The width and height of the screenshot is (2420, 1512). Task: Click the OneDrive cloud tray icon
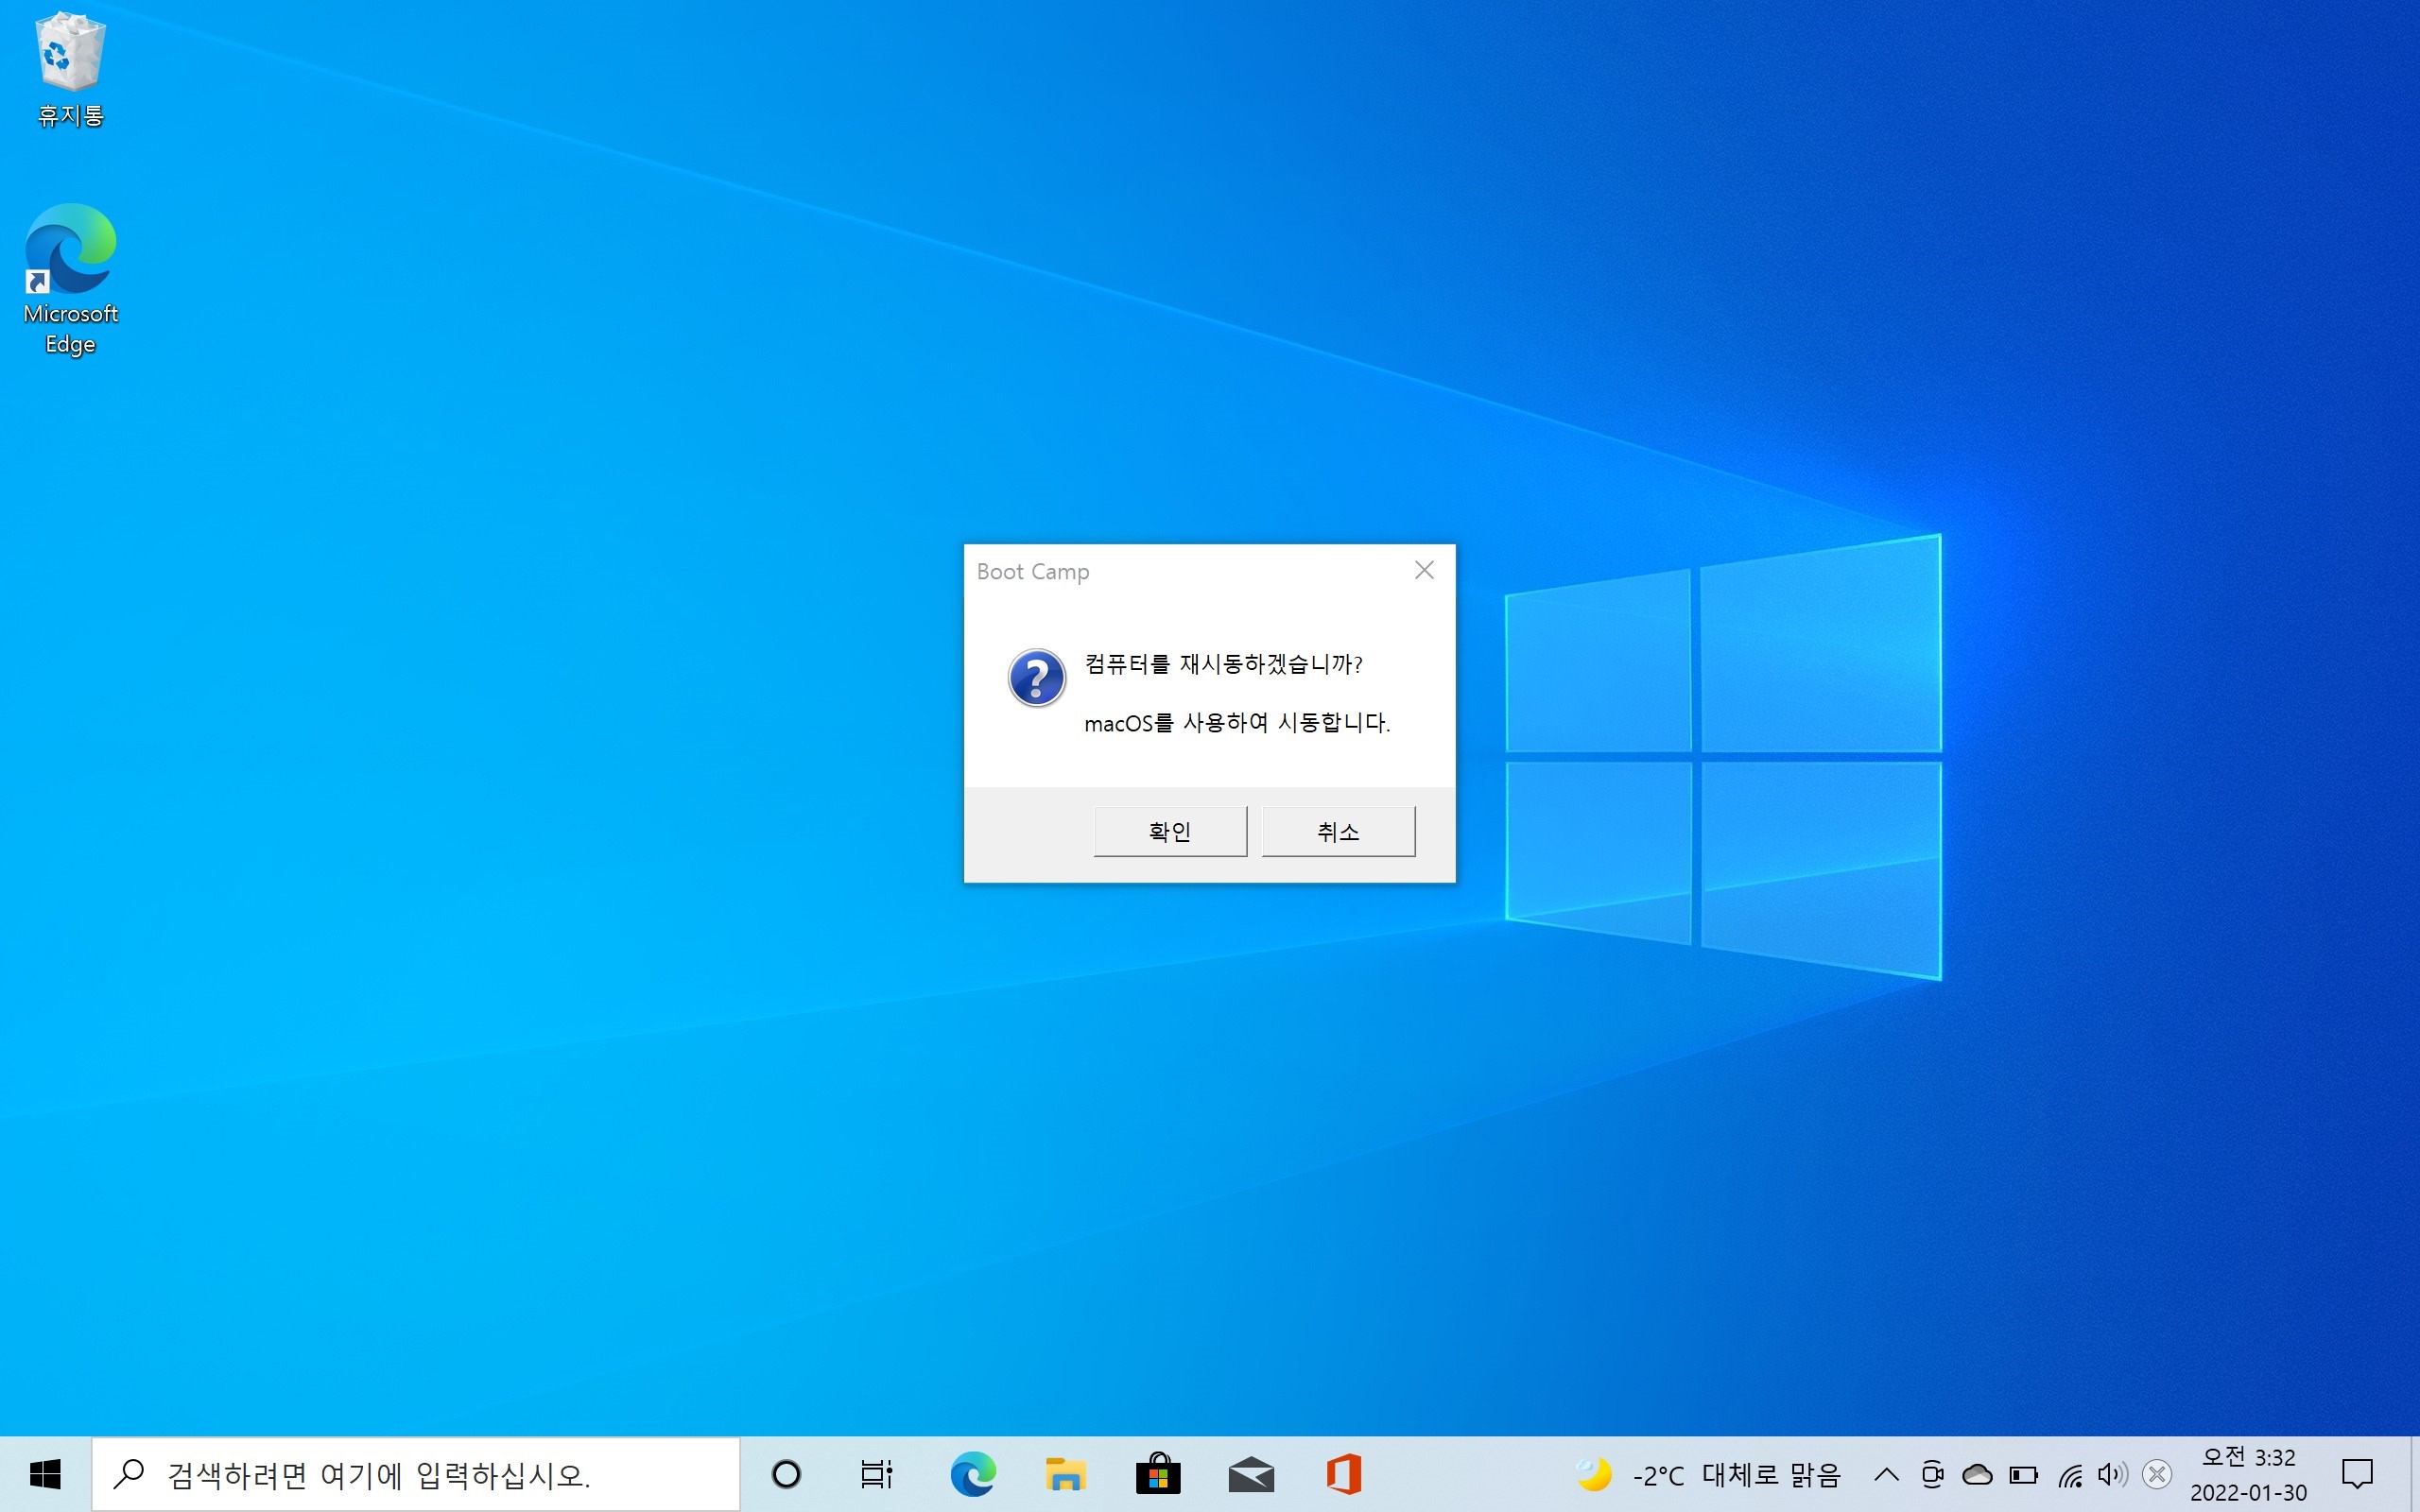[1977, 1474]
